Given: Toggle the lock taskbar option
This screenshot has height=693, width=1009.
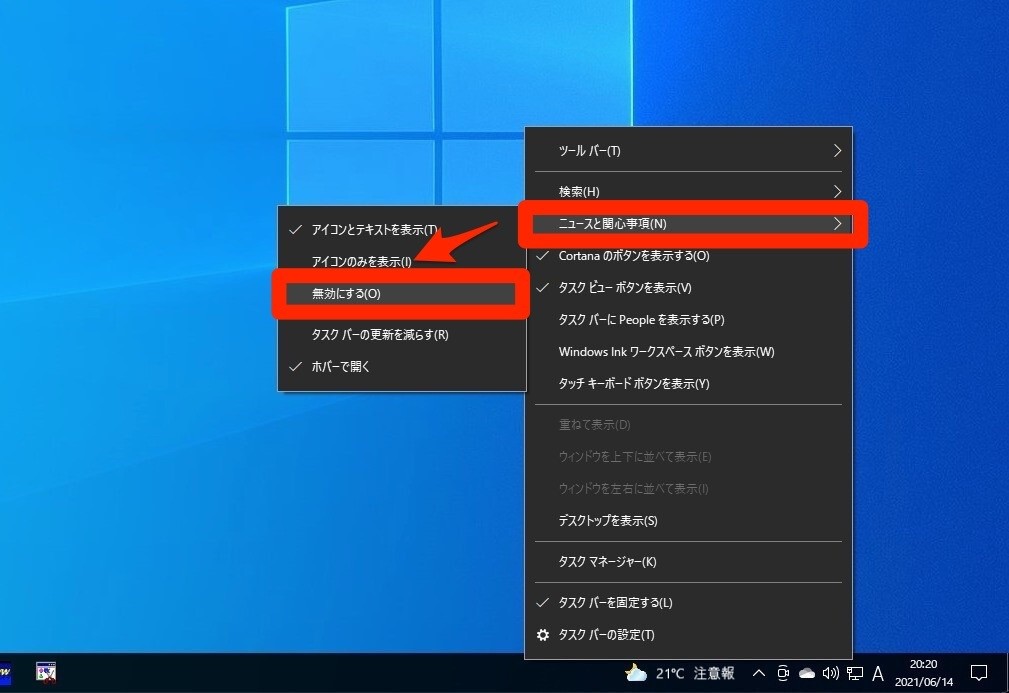Looking at the screenshot, I should (615, 603).
